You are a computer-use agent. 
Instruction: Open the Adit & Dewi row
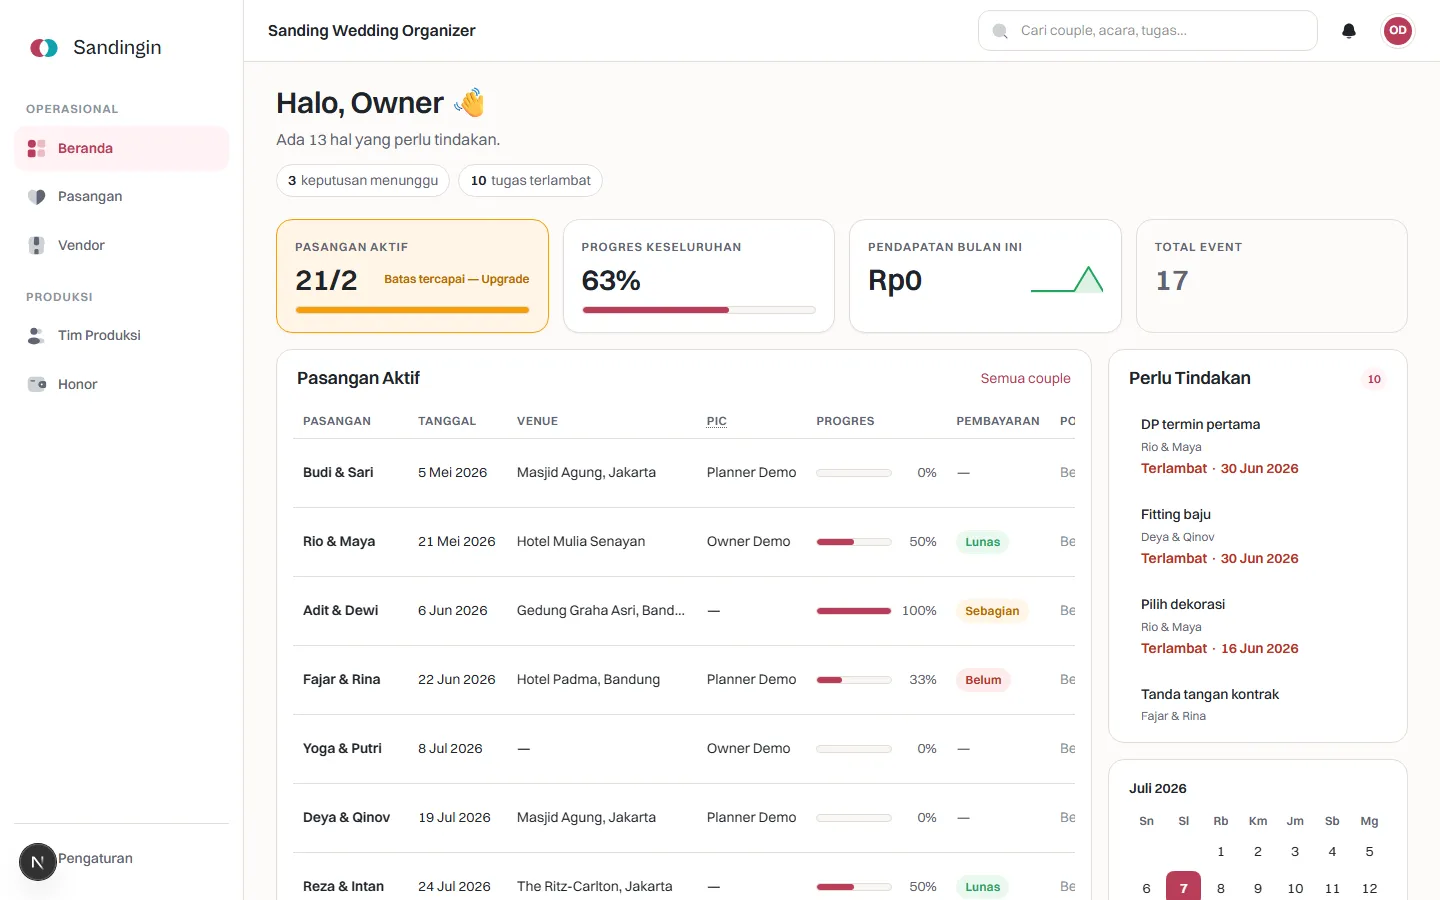tap(684, 611)
